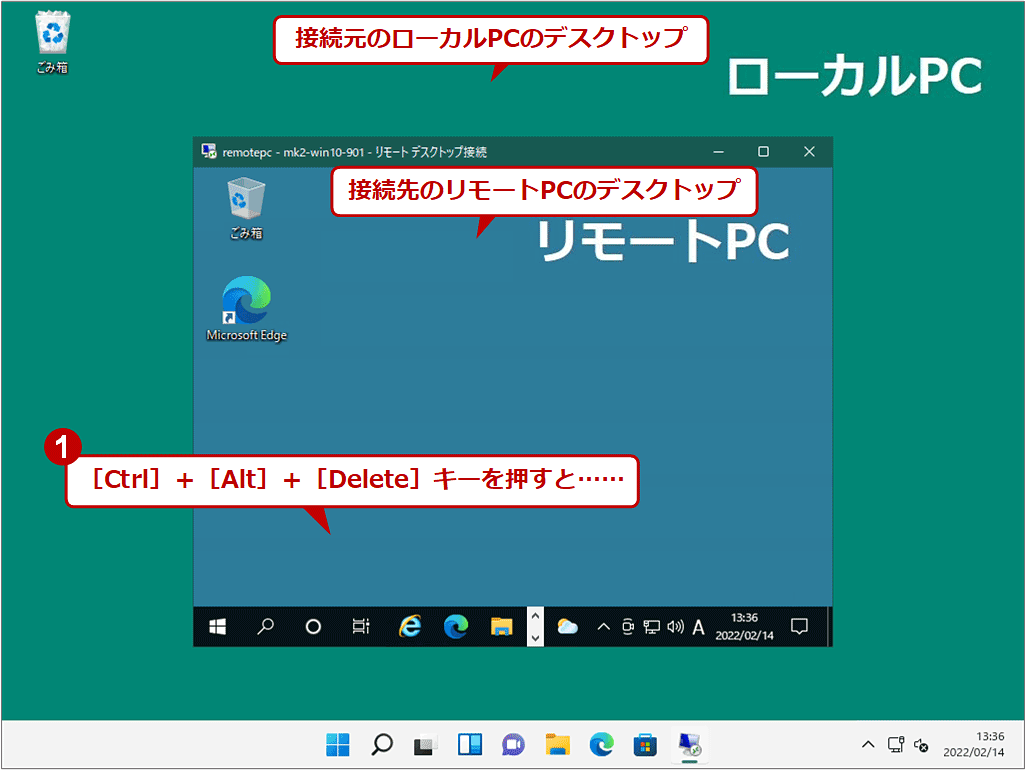Screen dimensions: 1026x770
Task: Mute remote PC volume via speaker icon
Action: [674, 625]
